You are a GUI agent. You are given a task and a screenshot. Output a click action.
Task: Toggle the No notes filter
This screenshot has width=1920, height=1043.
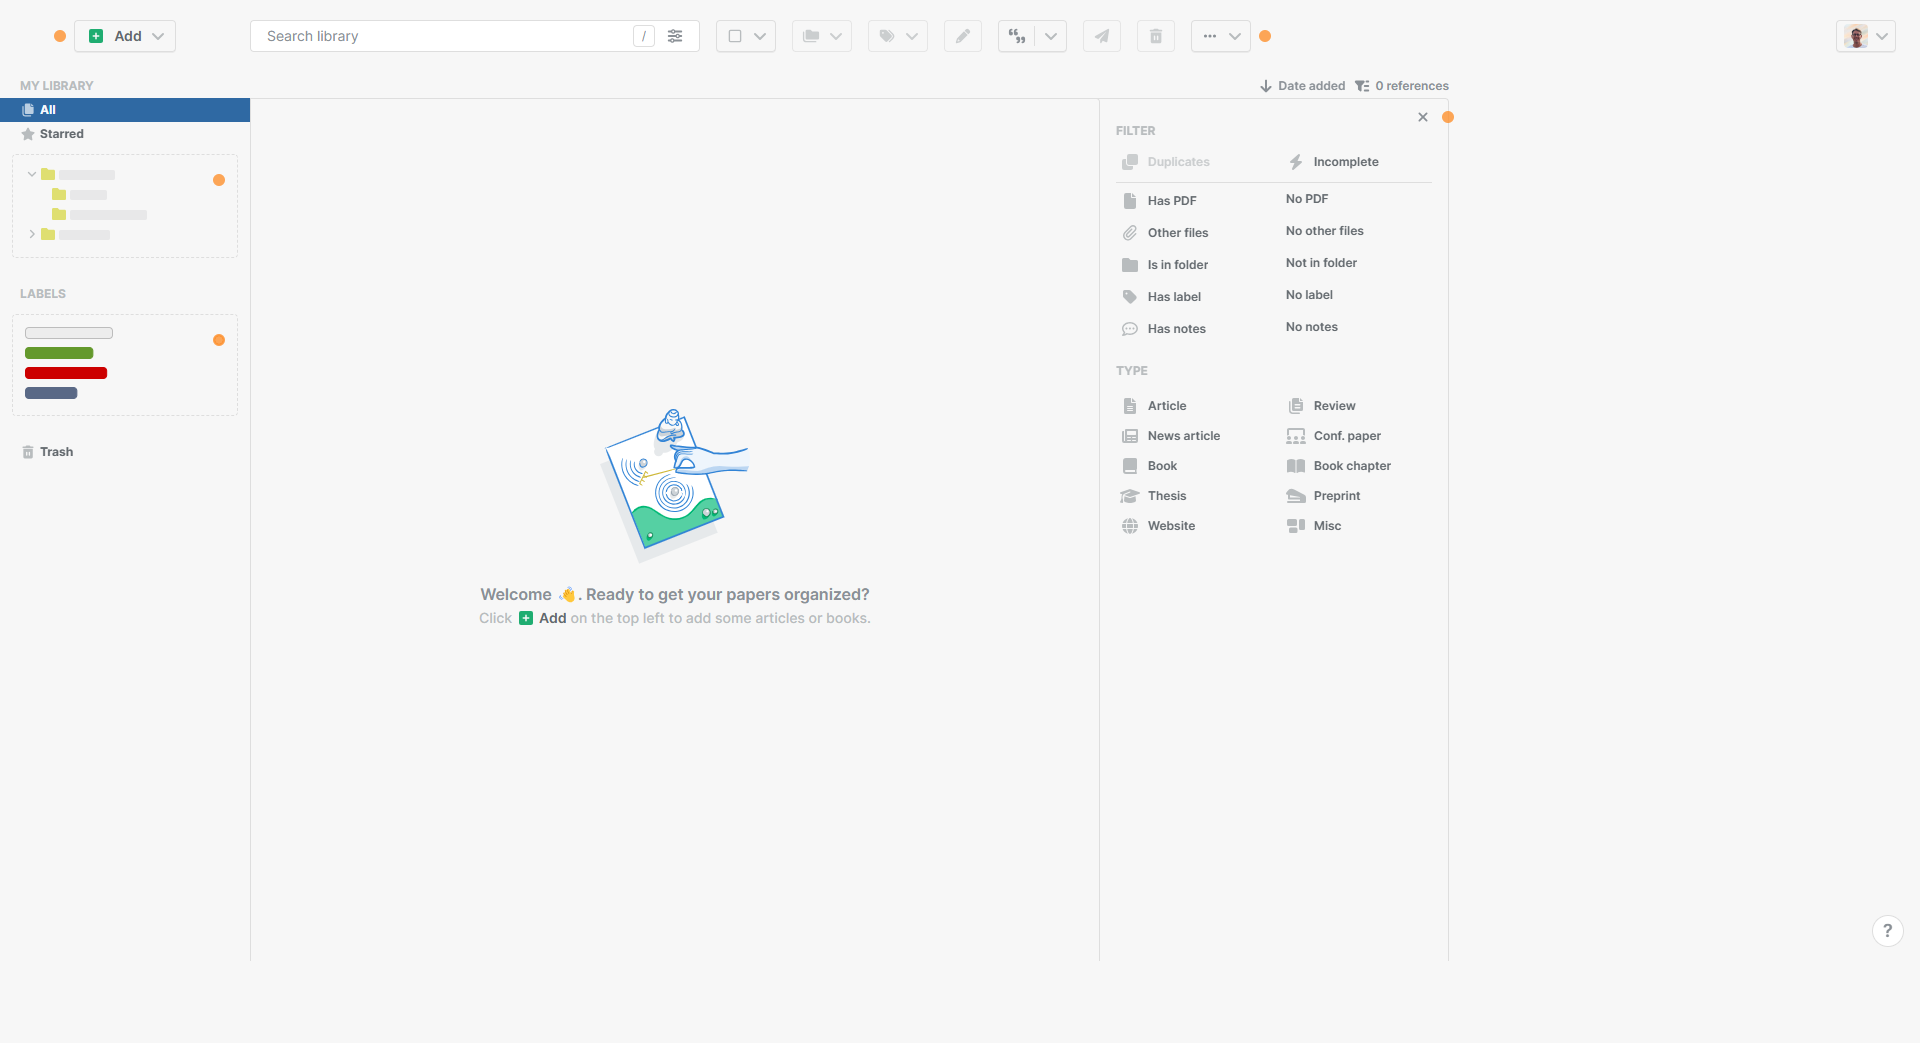tap(1311, 327)
